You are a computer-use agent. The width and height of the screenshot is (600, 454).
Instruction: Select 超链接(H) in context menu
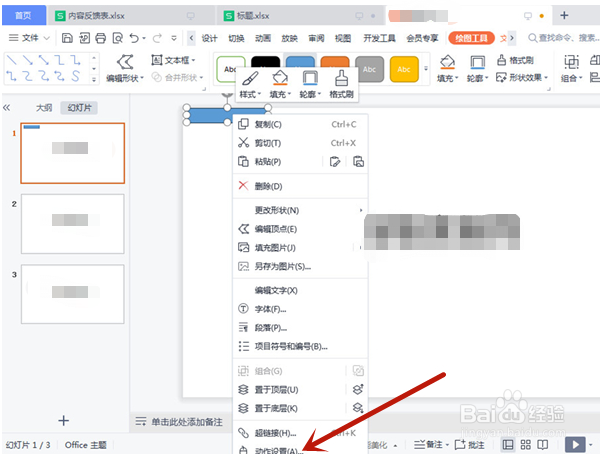[x=300, y=433]
